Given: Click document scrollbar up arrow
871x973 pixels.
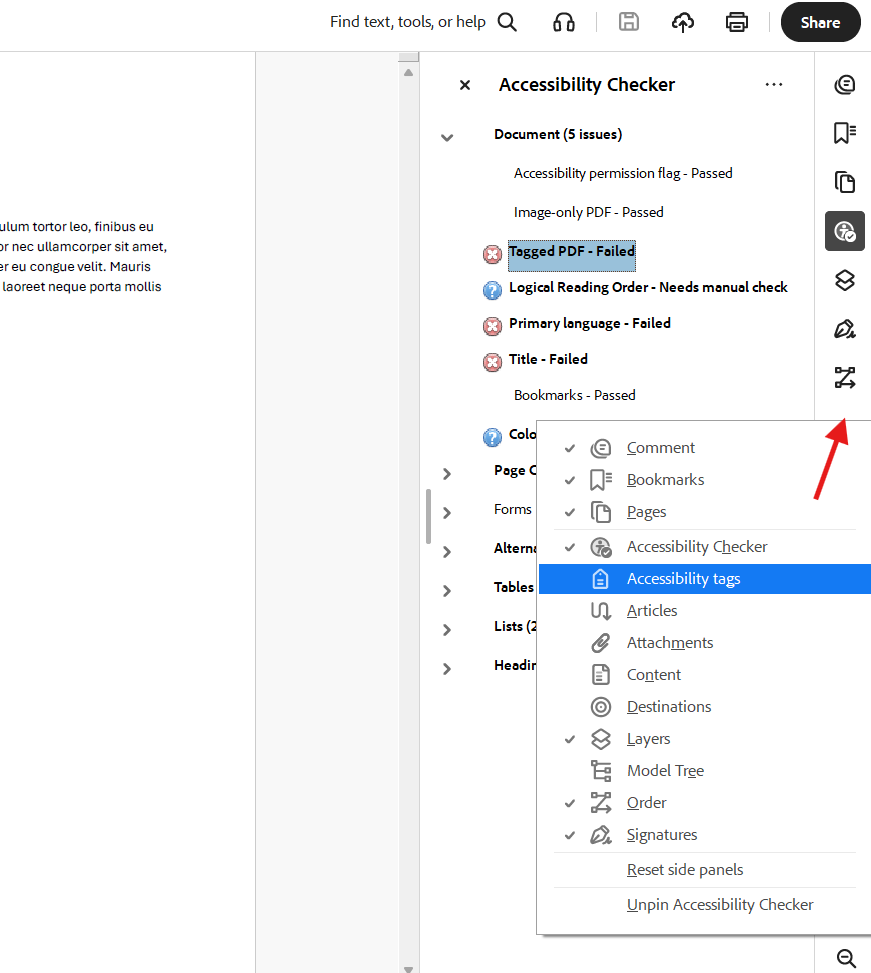Looking at the screenshot, I should 408,73.
